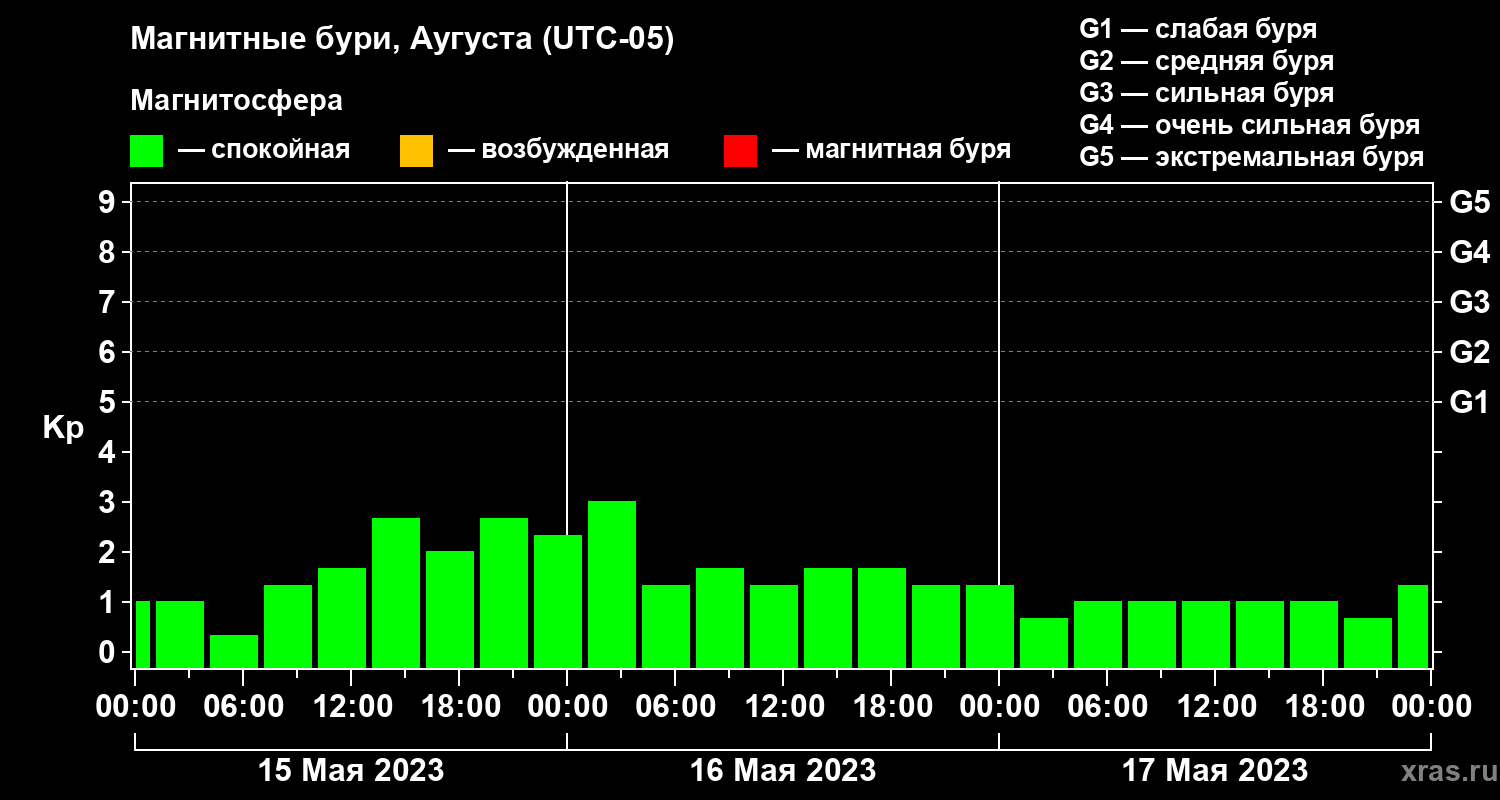This screenshot has height=800, width=1500.
Task: Click the '15 Мая 2023' date label
Action: 351,770
